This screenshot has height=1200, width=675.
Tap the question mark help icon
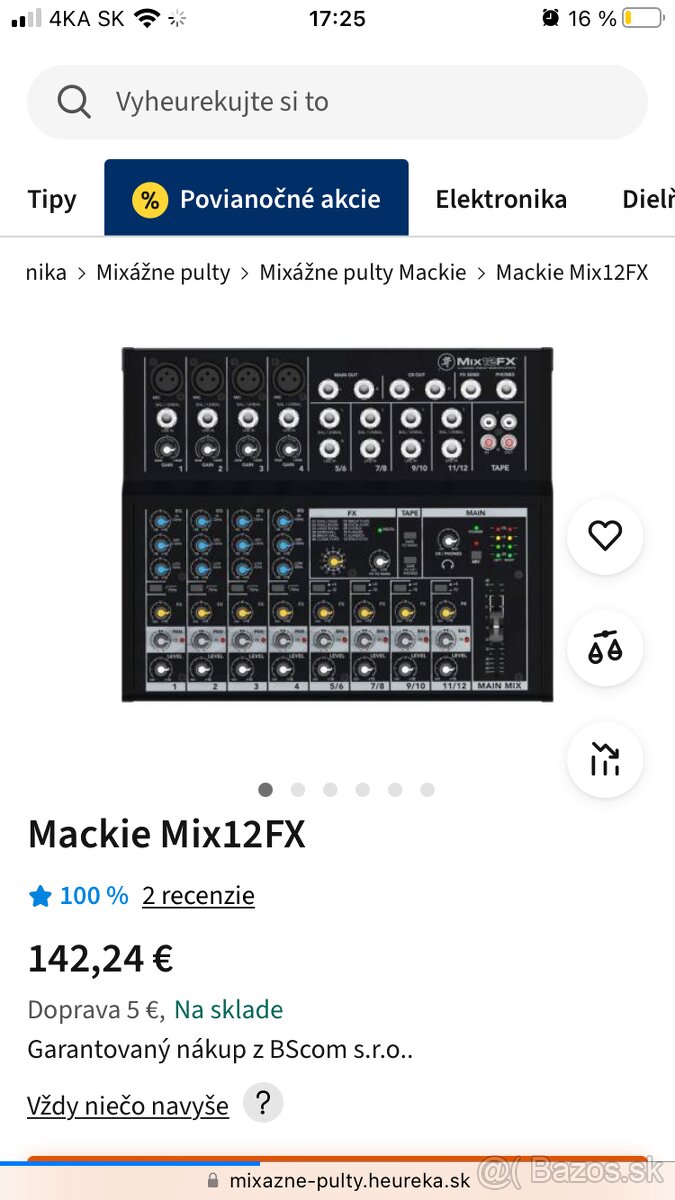pyautogui.click(x=263, y=1103)
